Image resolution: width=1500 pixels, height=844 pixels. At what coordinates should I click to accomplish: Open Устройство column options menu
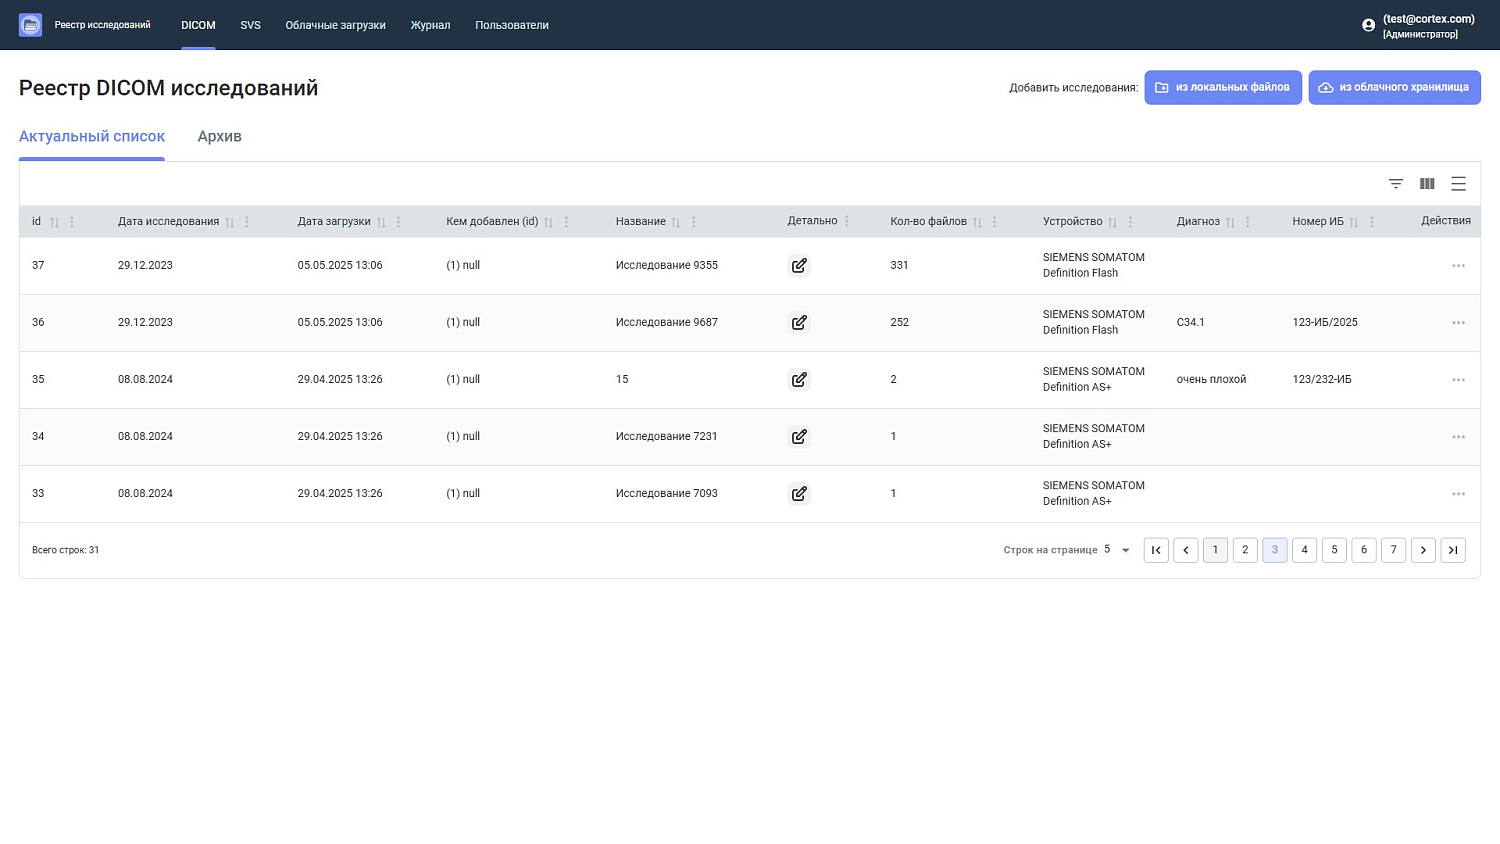[x=1130, y=222]
